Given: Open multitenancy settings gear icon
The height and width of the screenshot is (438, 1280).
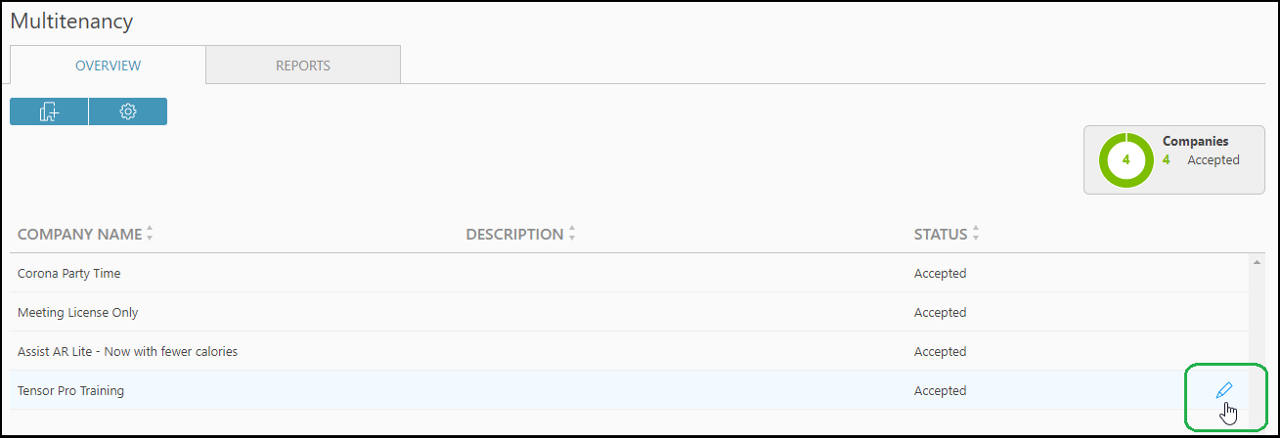Looking at the screenshot, I should tap(128, 112).
